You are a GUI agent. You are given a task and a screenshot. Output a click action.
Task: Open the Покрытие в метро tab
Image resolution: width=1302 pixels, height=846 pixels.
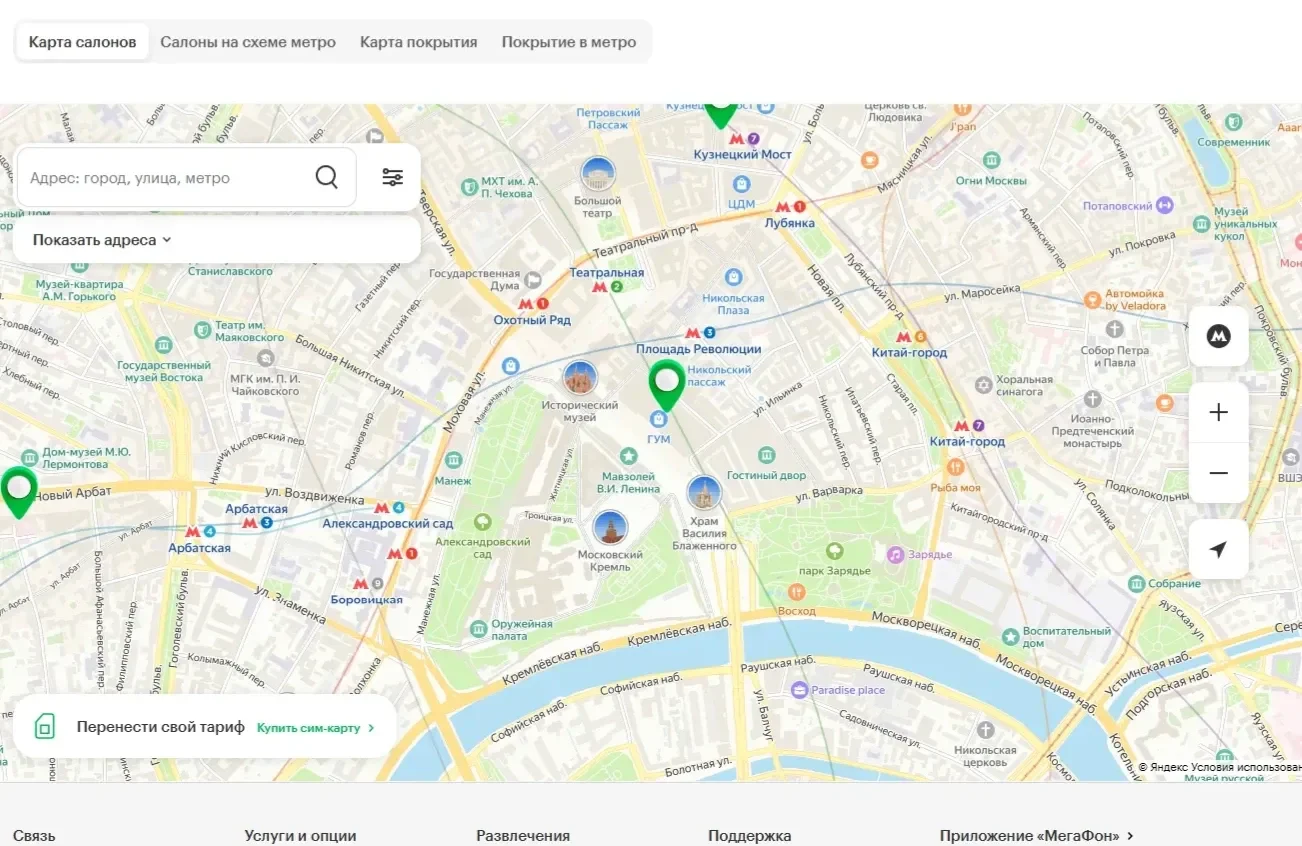[x=569, y=42]
